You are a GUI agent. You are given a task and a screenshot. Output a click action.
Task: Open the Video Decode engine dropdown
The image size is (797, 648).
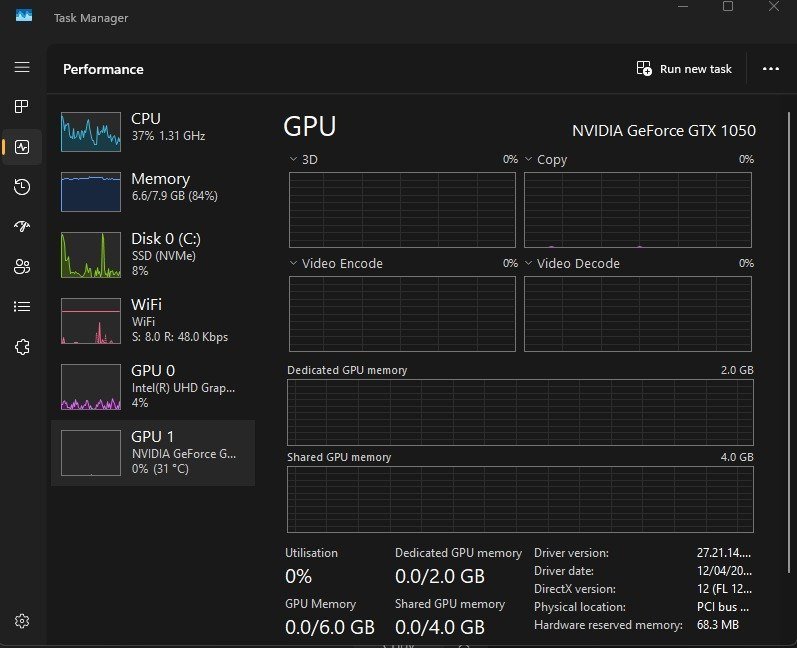[x=529, y=263]
